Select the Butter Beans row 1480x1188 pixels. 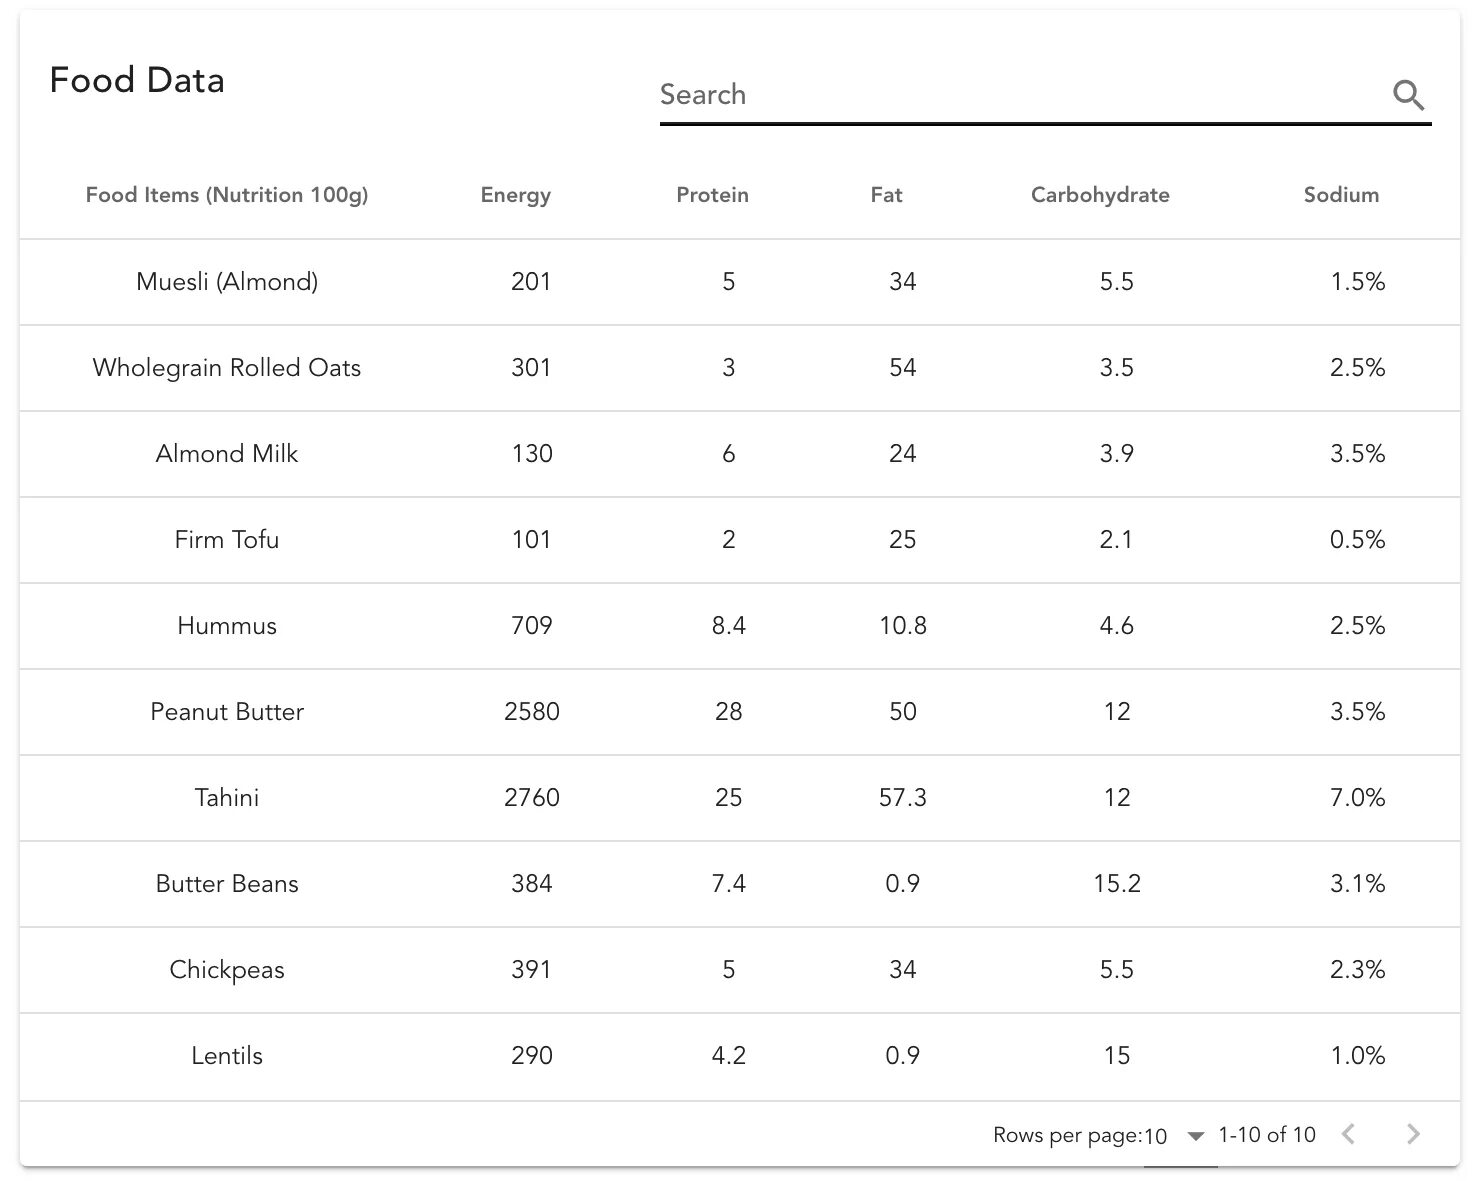point(227,884)
